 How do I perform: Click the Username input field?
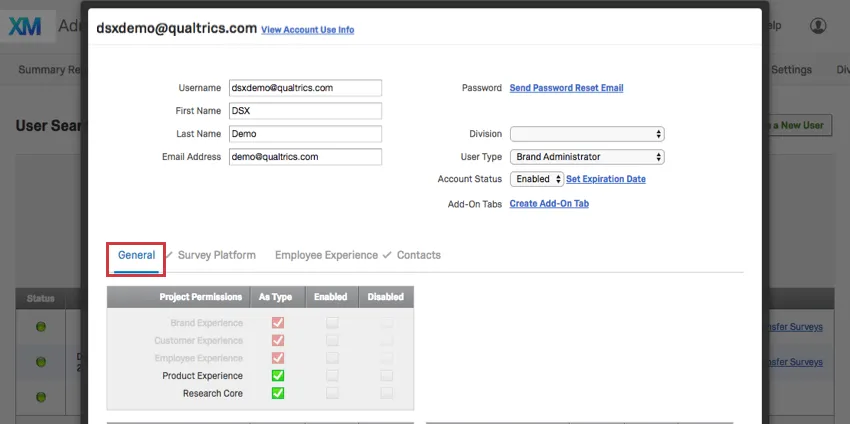click(x=305, y=88)
